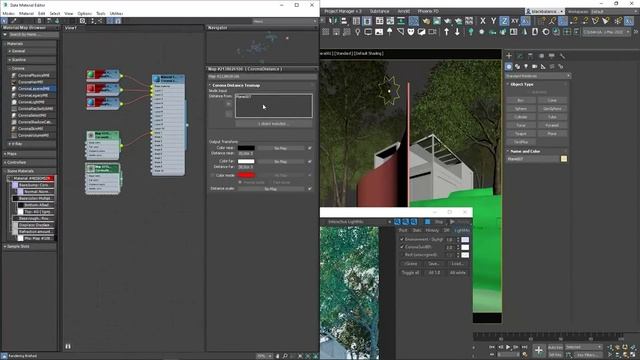Toggle CoronaSun001 light checkbox in LightMix
Viewport: 640px width, 360px height.
point(402,247)
